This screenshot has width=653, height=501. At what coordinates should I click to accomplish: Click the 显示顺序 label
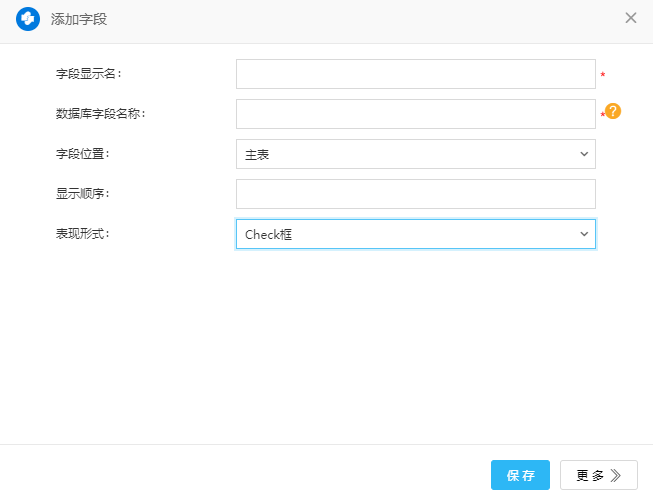pyautogui.click(x=82, y=194)
